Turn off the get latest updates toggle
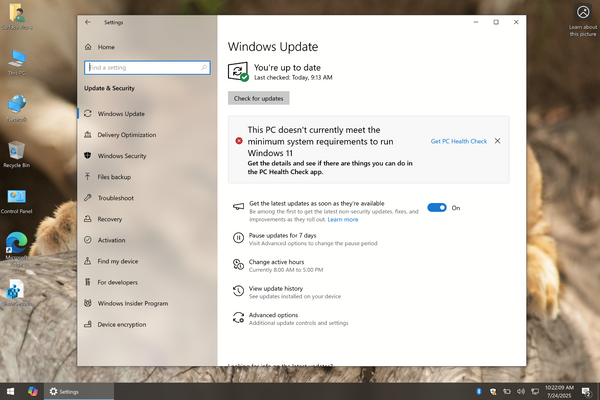The width and height of the screenshot is (600, 400). point(437,207)
